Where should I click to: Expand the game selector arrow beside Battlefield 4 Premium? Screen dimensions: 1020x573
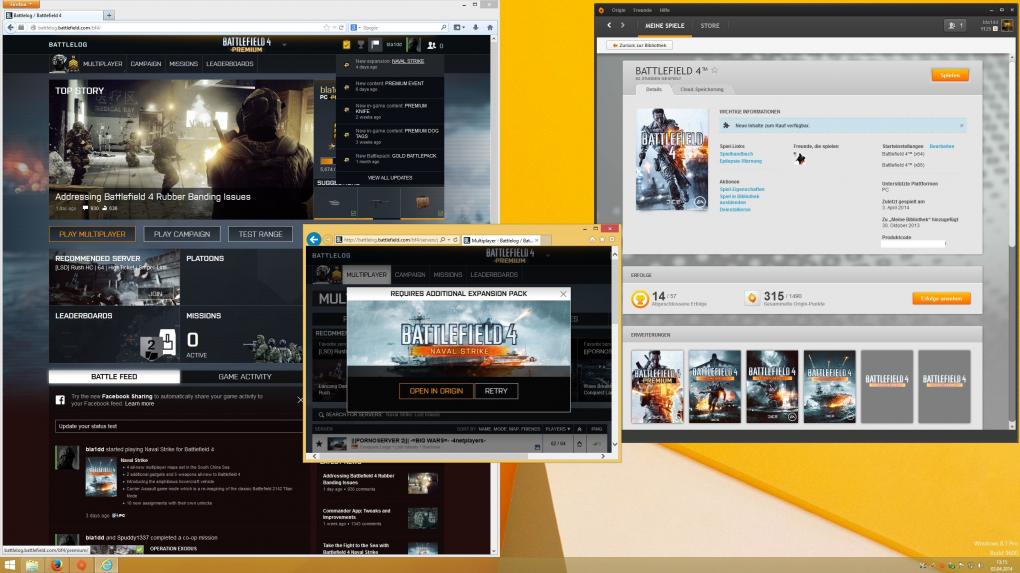click(284, 45)
